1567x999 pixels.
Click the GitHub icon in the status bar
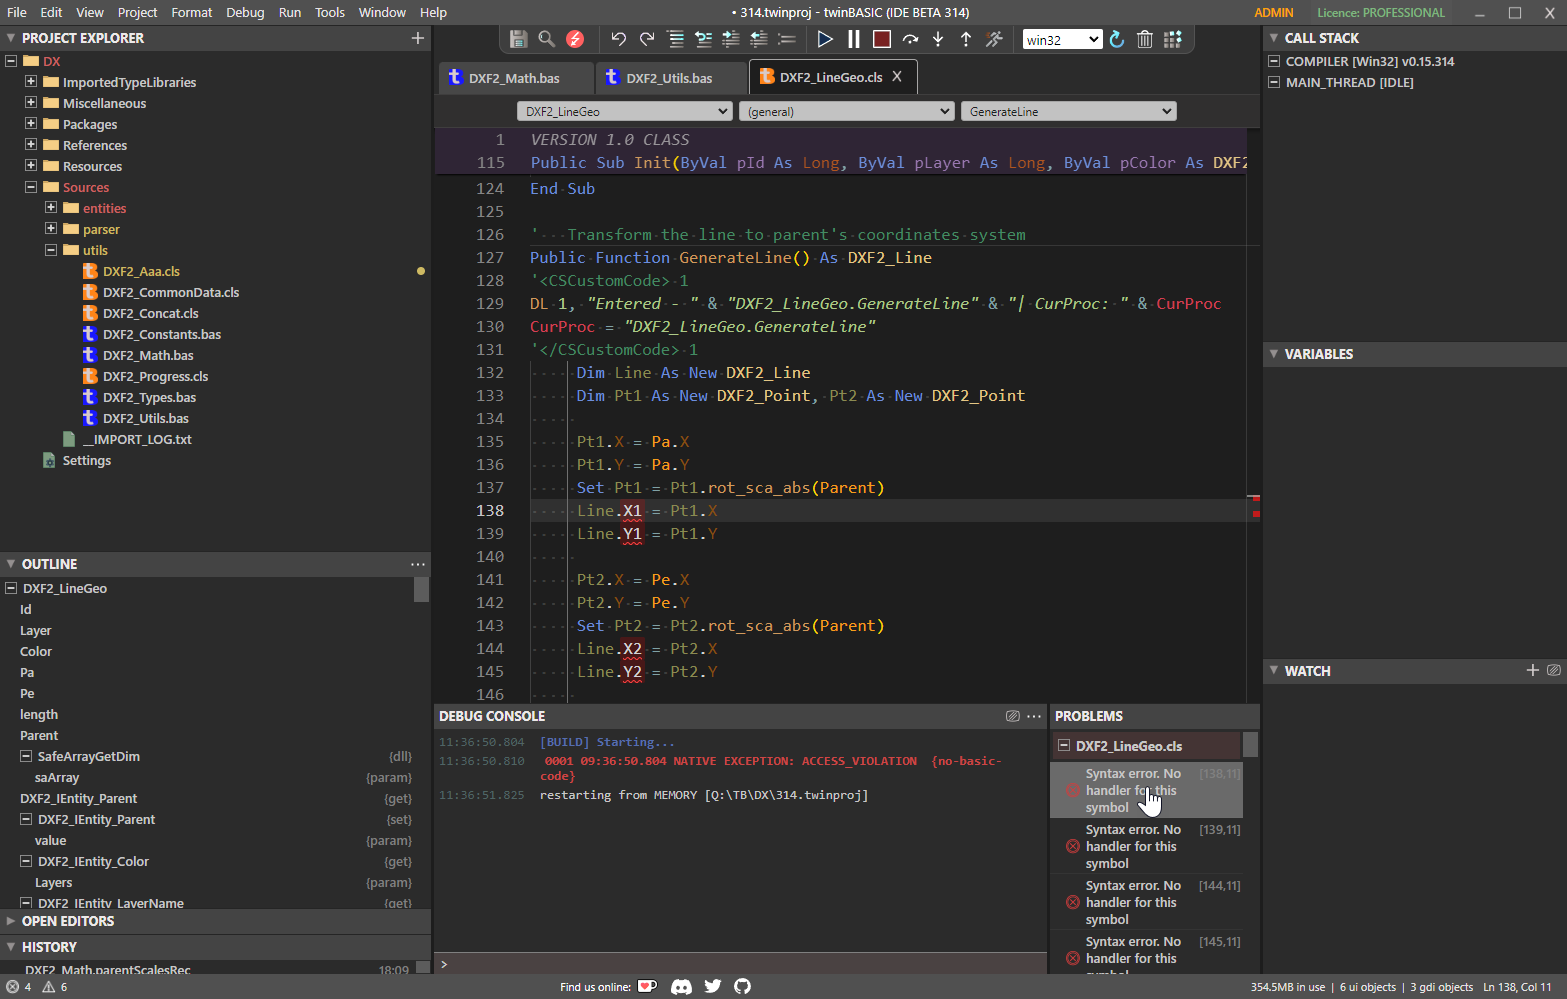[742, 987]
